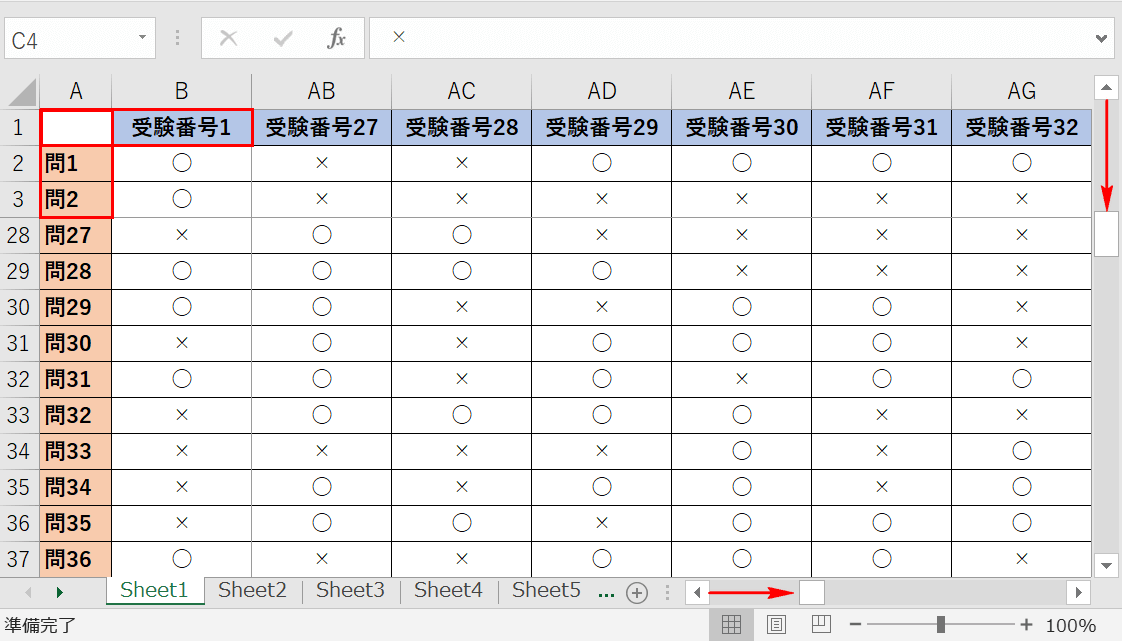Screen dimensions: 1122x641
Task: Show more sheet tabs via ellipsis
Action: tap(606, 592)
